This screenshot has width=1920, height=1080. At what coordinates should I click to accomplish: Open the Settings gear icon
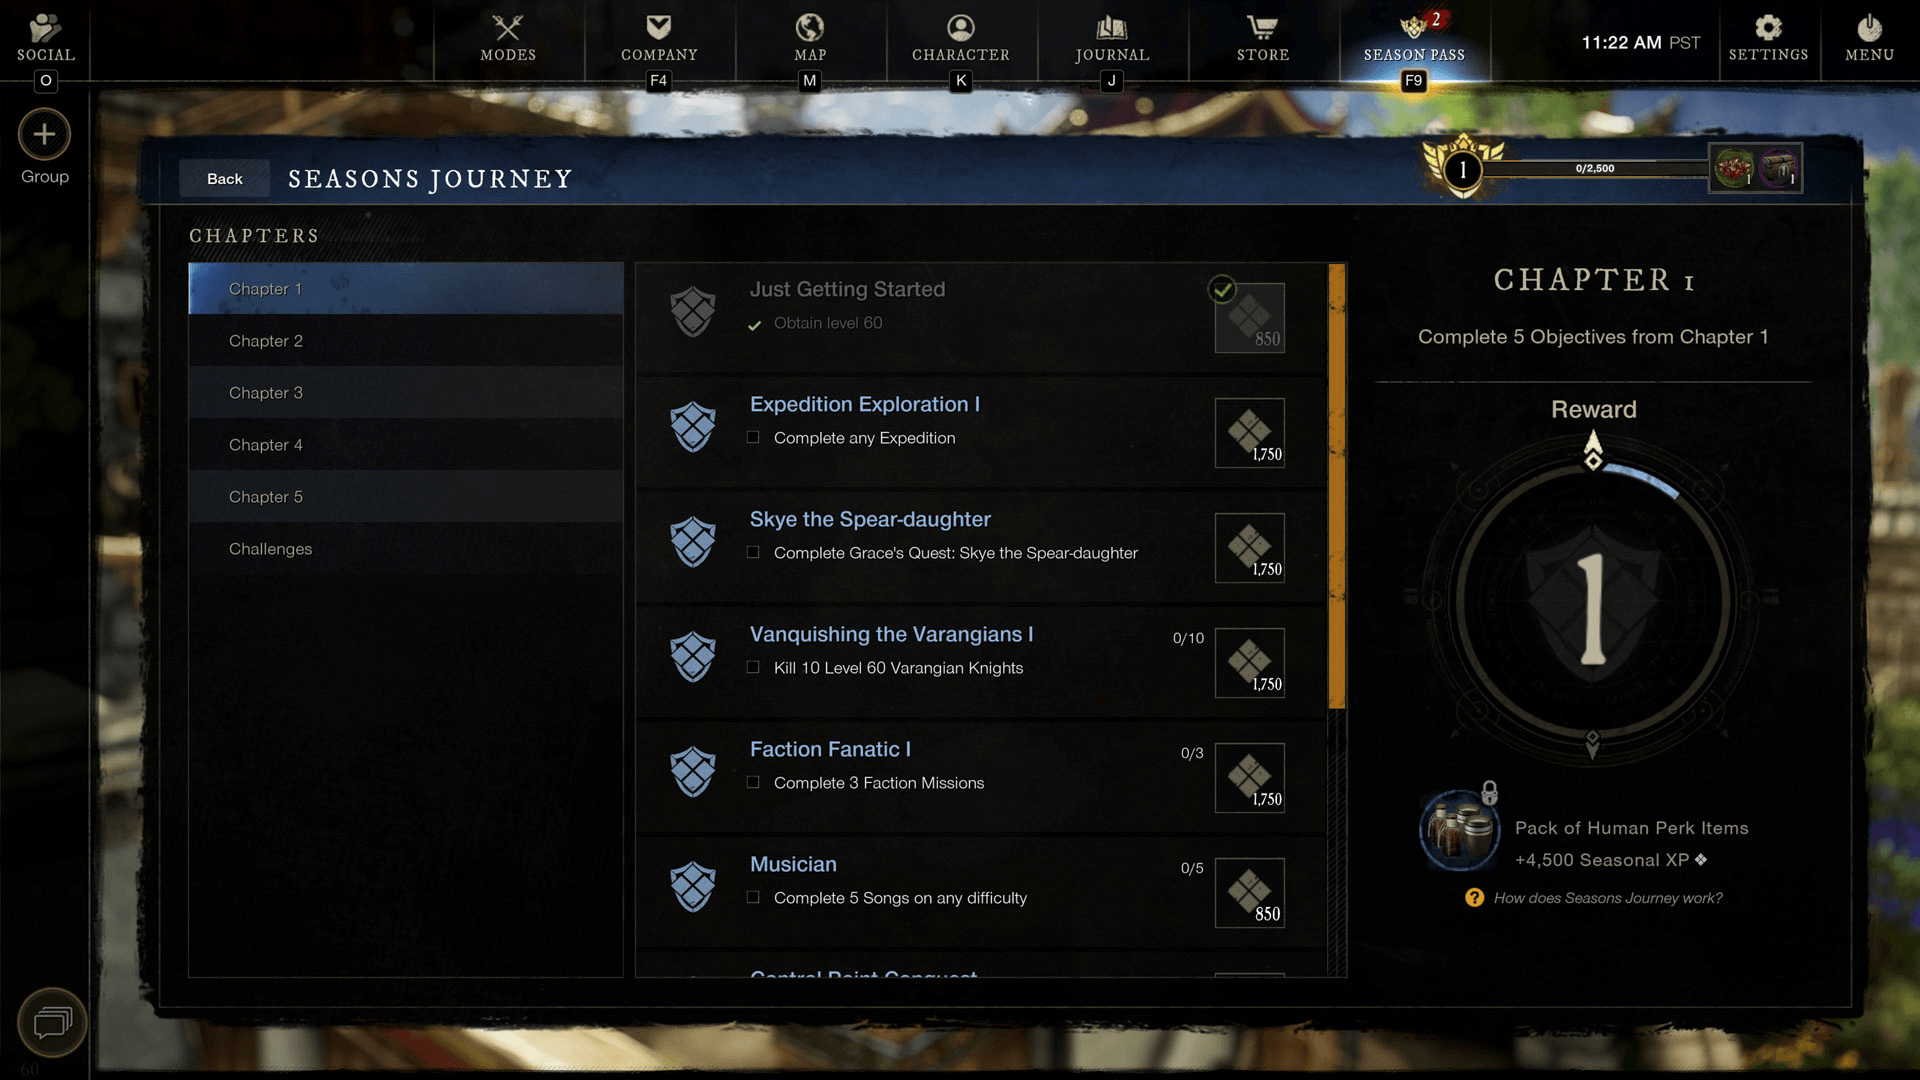[x=1768, y=27]
